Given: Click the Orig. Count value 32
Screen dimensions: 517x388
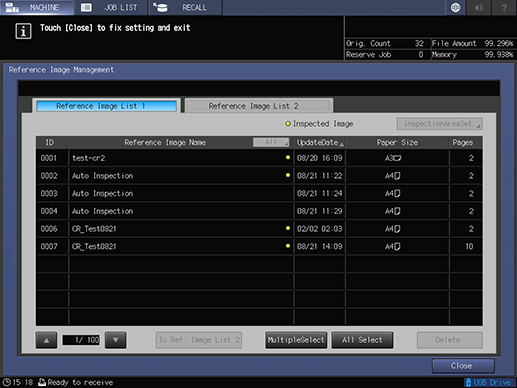Looking at the screenshot, I should click(419, 43).
